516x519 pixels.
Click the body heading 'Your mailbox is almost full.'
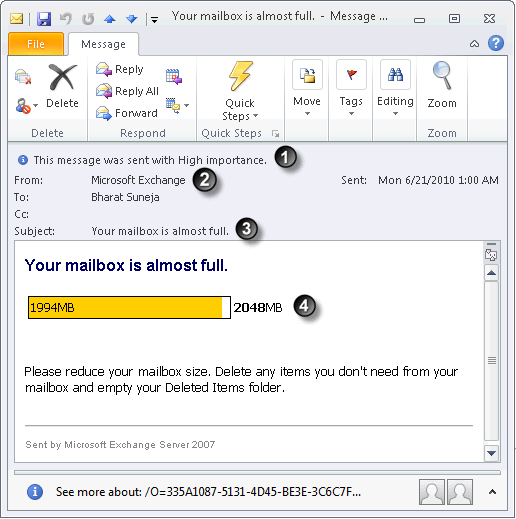[x=126, y=265]
